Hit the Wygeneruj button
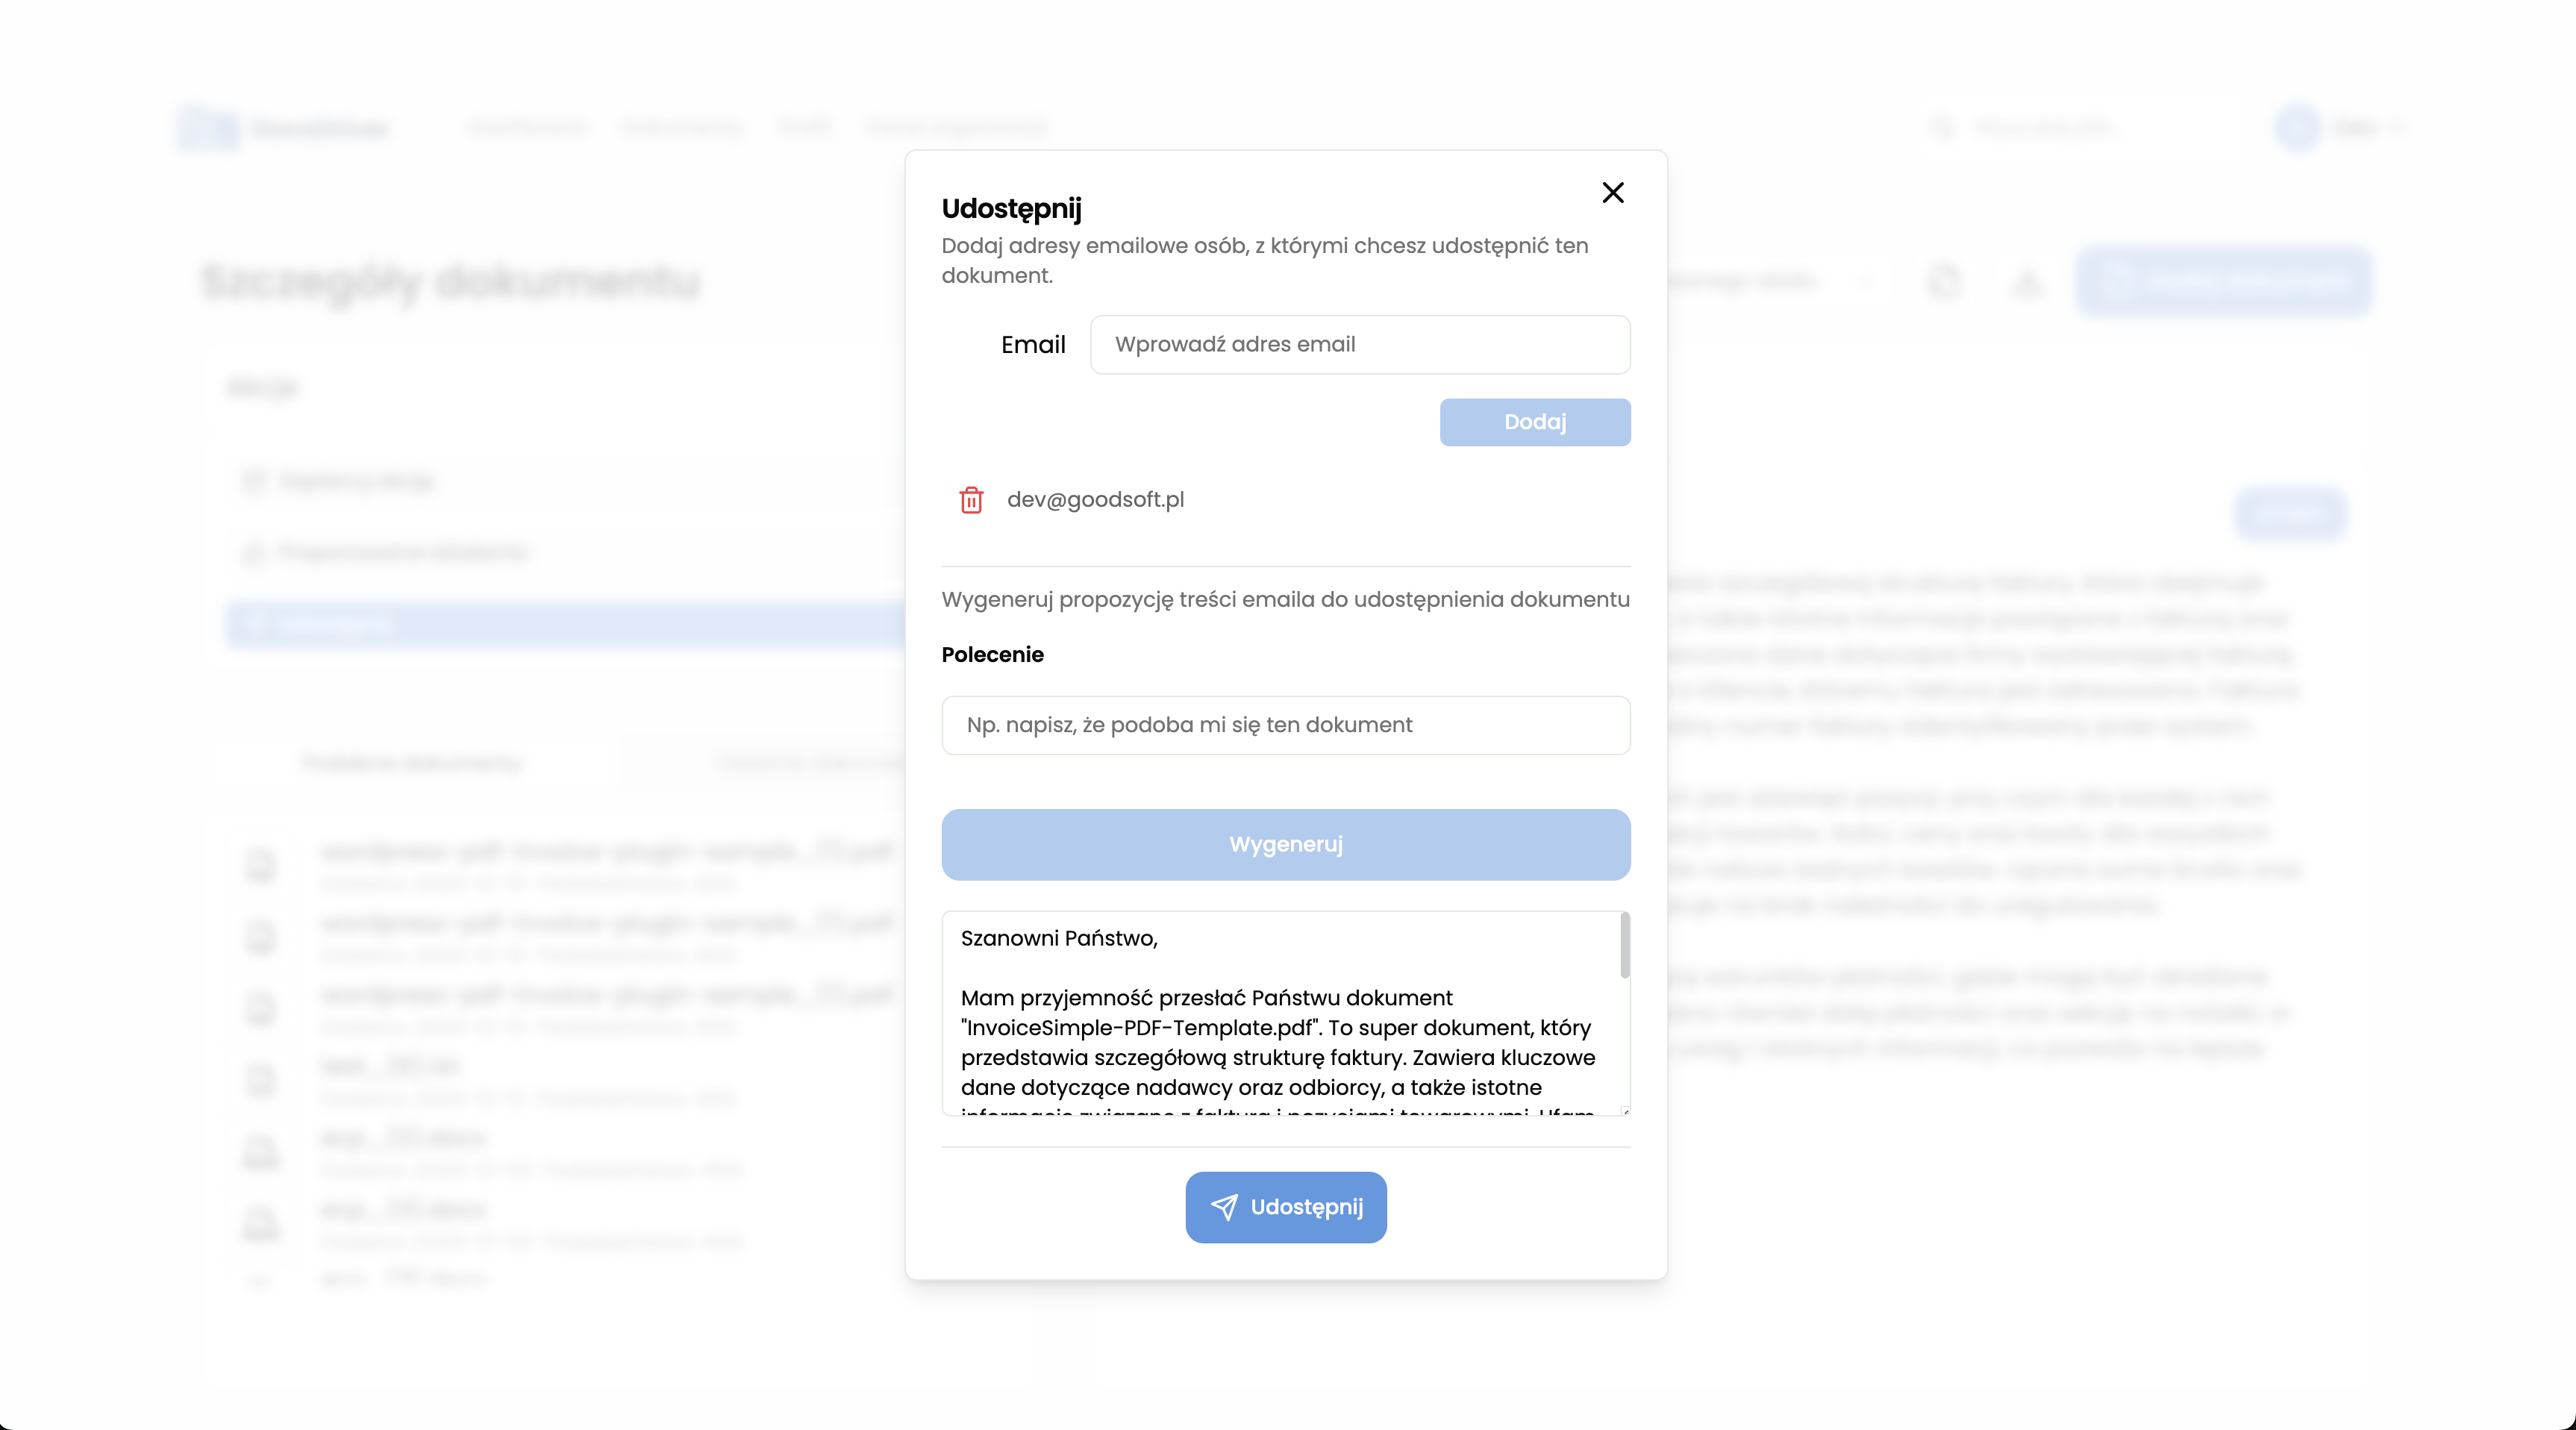Screen dimensions: 2576x1430 (1285, 845)
